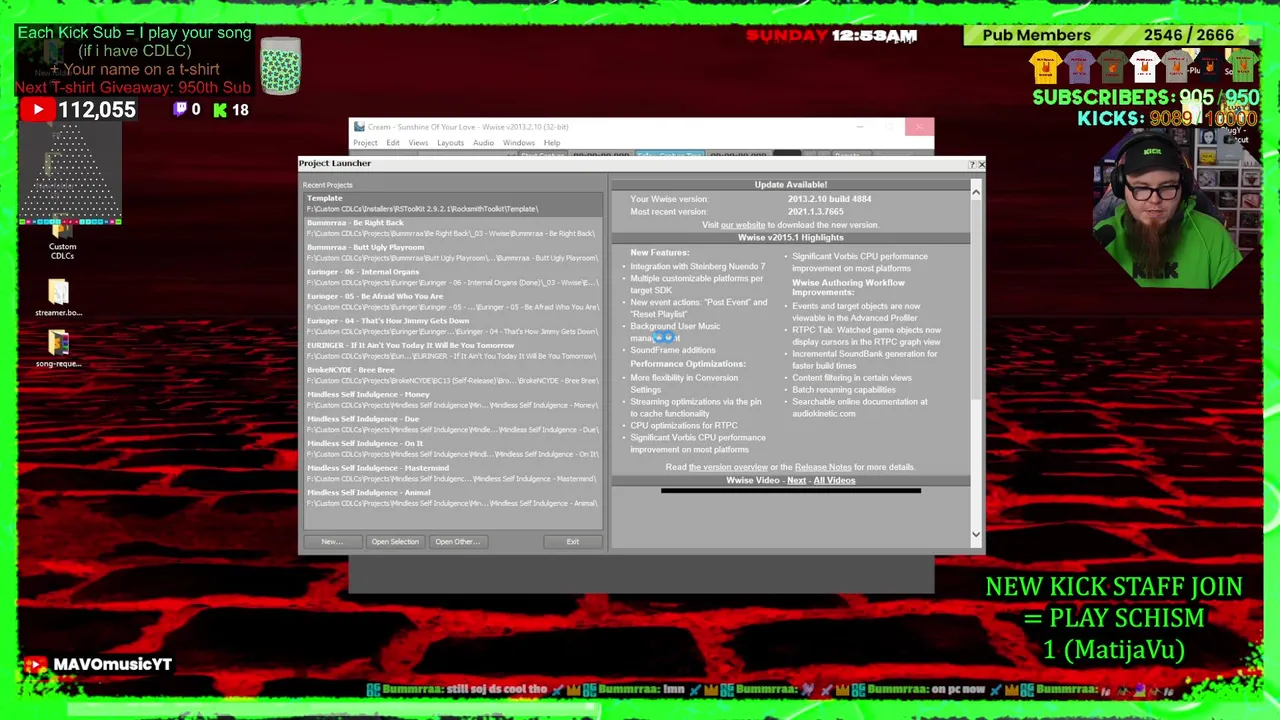Click the 'Recent Projects' label
Image resolution: width=1280 pixels, height=720 pixels.
click(x=328, y=185)
